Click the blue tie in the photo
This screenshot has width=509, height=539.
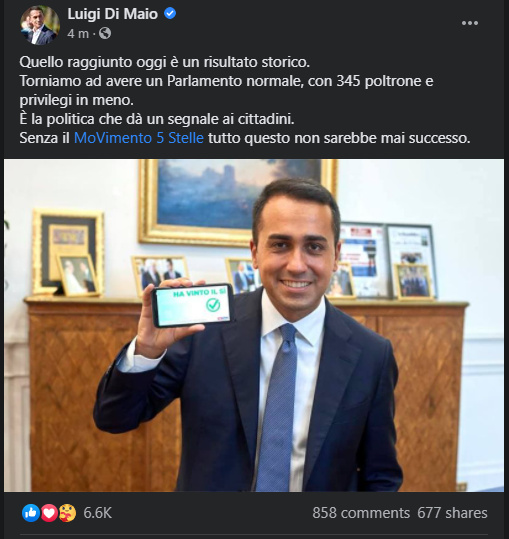(277, 407)
